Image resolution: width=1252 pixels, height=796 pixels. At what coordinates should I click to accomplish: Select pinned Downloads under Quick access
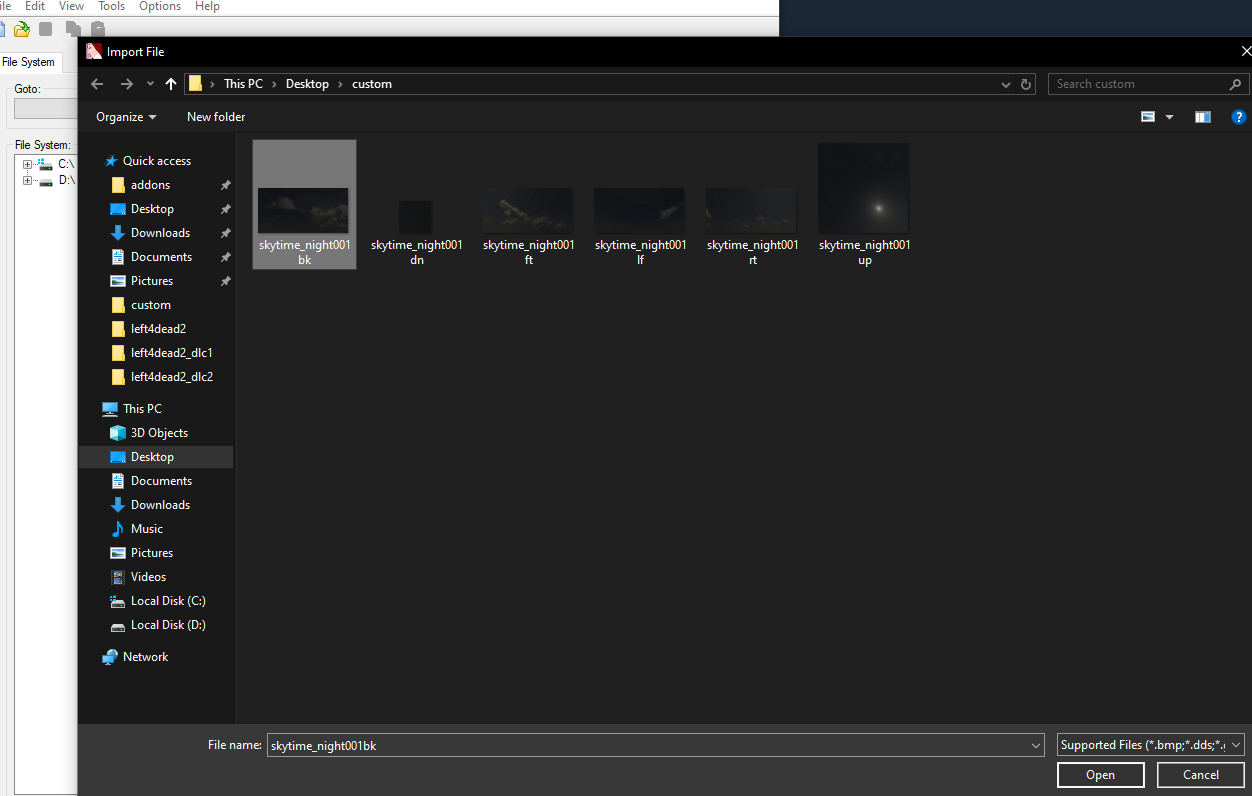160,233
